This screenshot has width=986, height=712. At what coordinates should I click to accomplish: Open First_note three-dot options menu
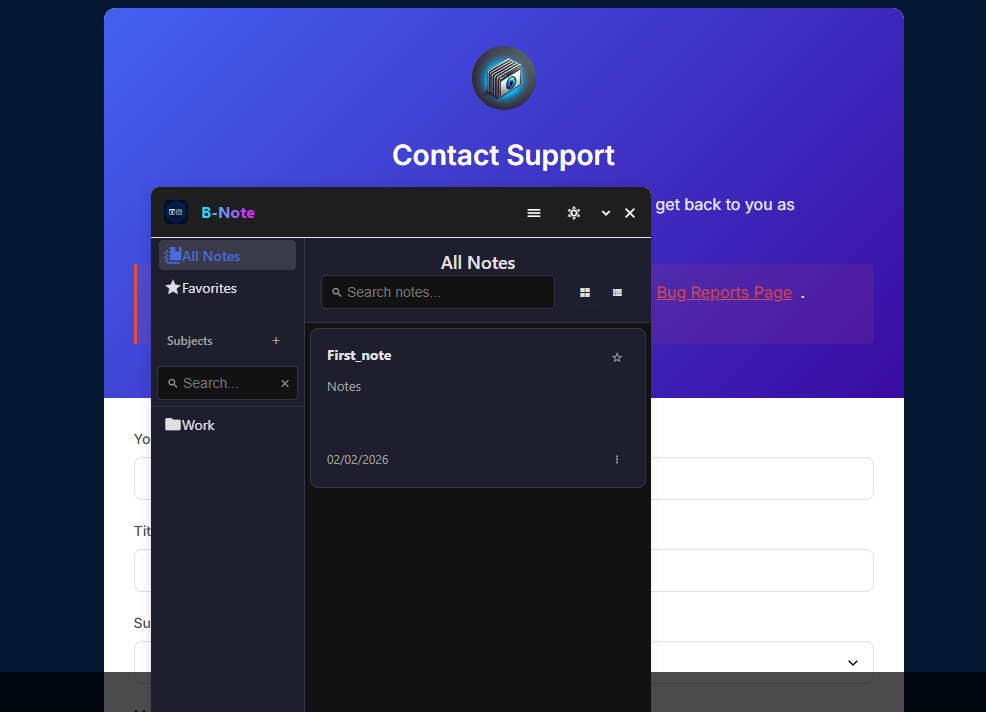(x=617, y=460)
